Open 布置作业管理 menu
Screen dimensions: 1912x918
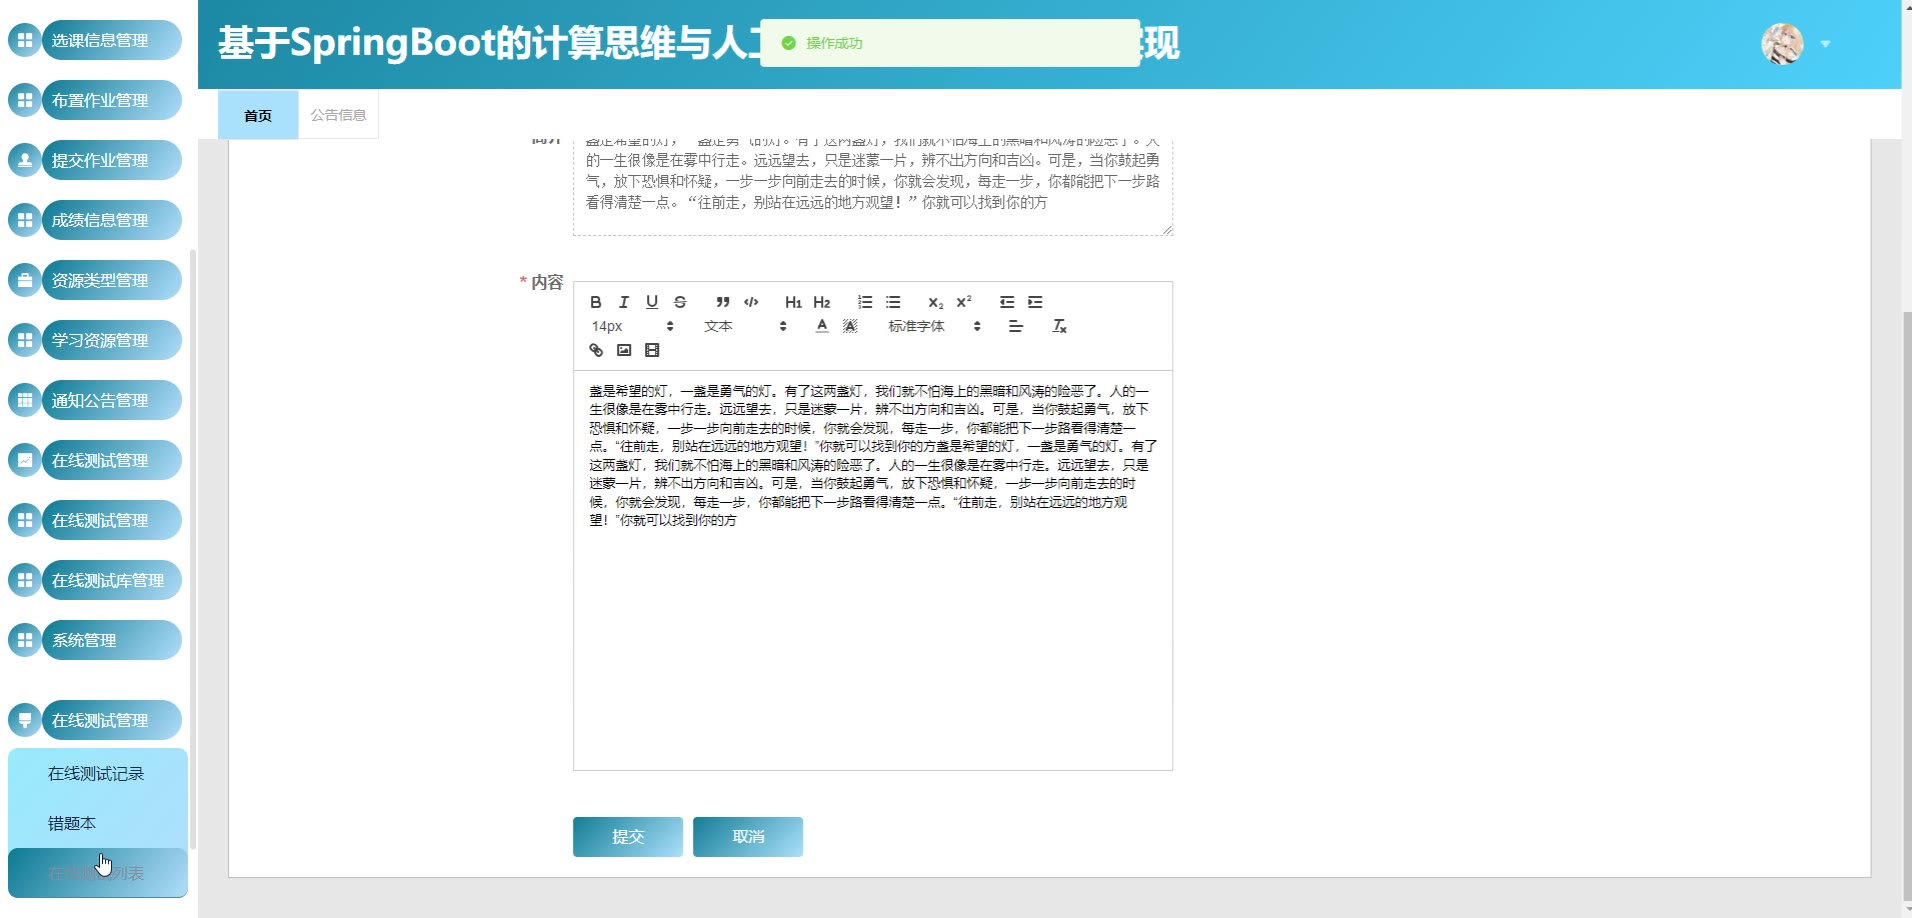(x=112, y=100)
